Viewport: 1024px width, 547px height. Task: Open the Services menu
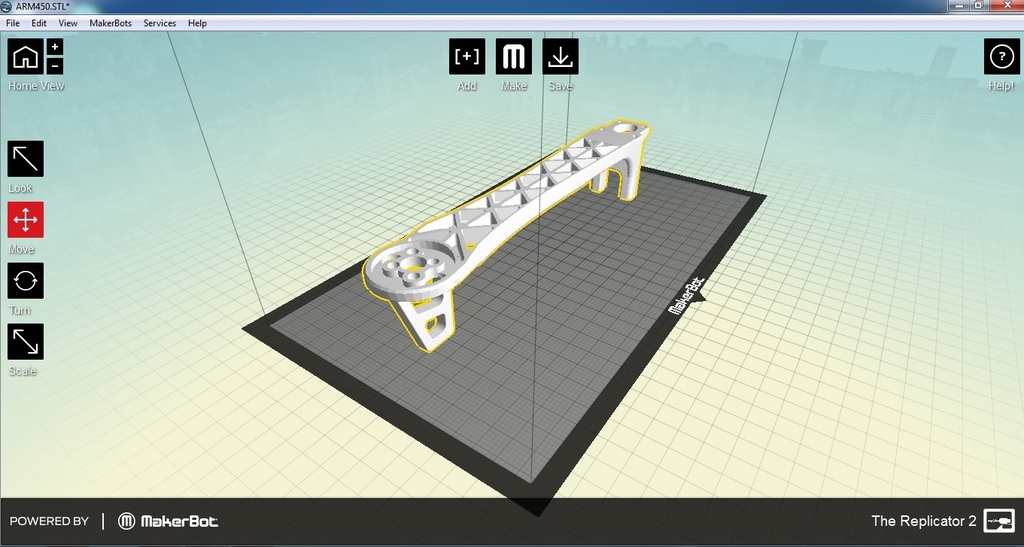[x=159, y=23]
